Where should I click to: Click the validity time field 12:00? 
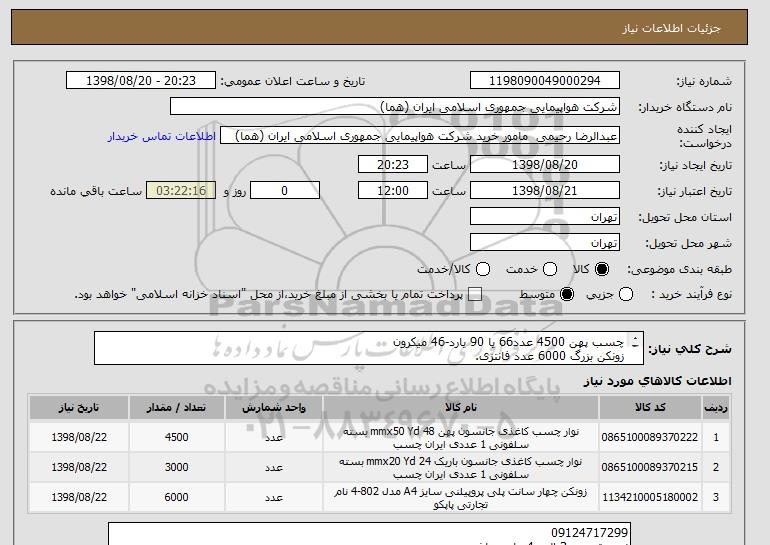(x=393, y=191)
